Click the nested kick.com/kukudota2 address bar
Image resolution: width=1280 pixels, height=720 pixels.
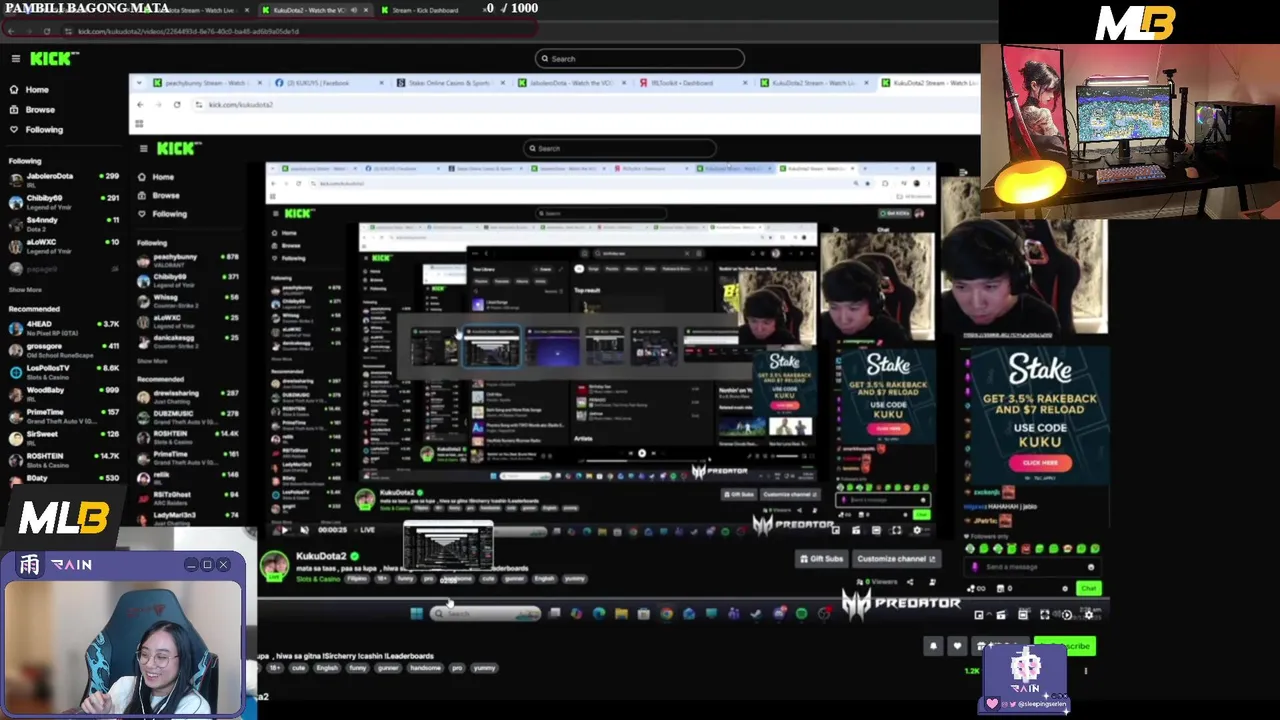[240, 105]
